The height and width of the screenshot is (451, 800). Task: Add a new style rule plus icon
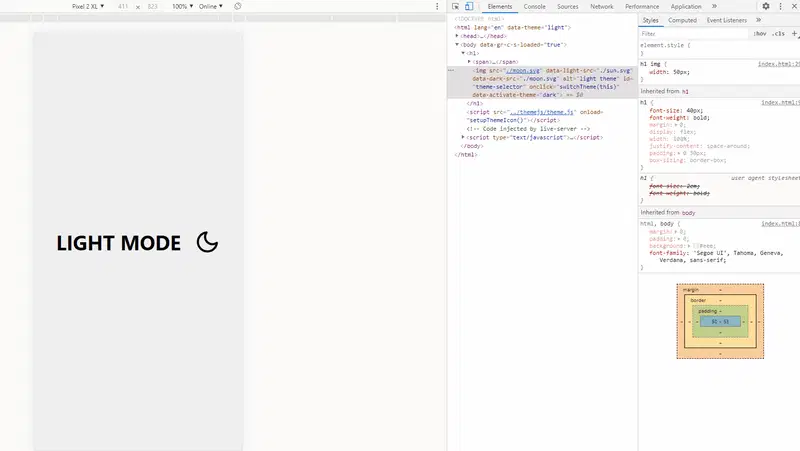coord(794,34)
